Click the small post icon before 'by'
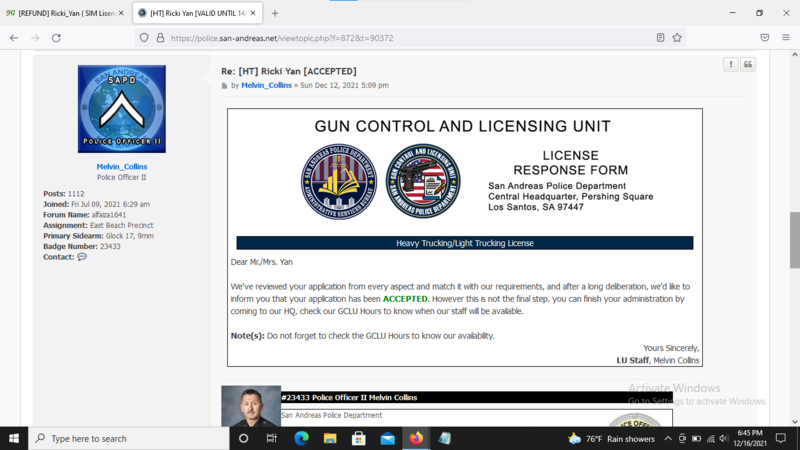 point(224,86)
